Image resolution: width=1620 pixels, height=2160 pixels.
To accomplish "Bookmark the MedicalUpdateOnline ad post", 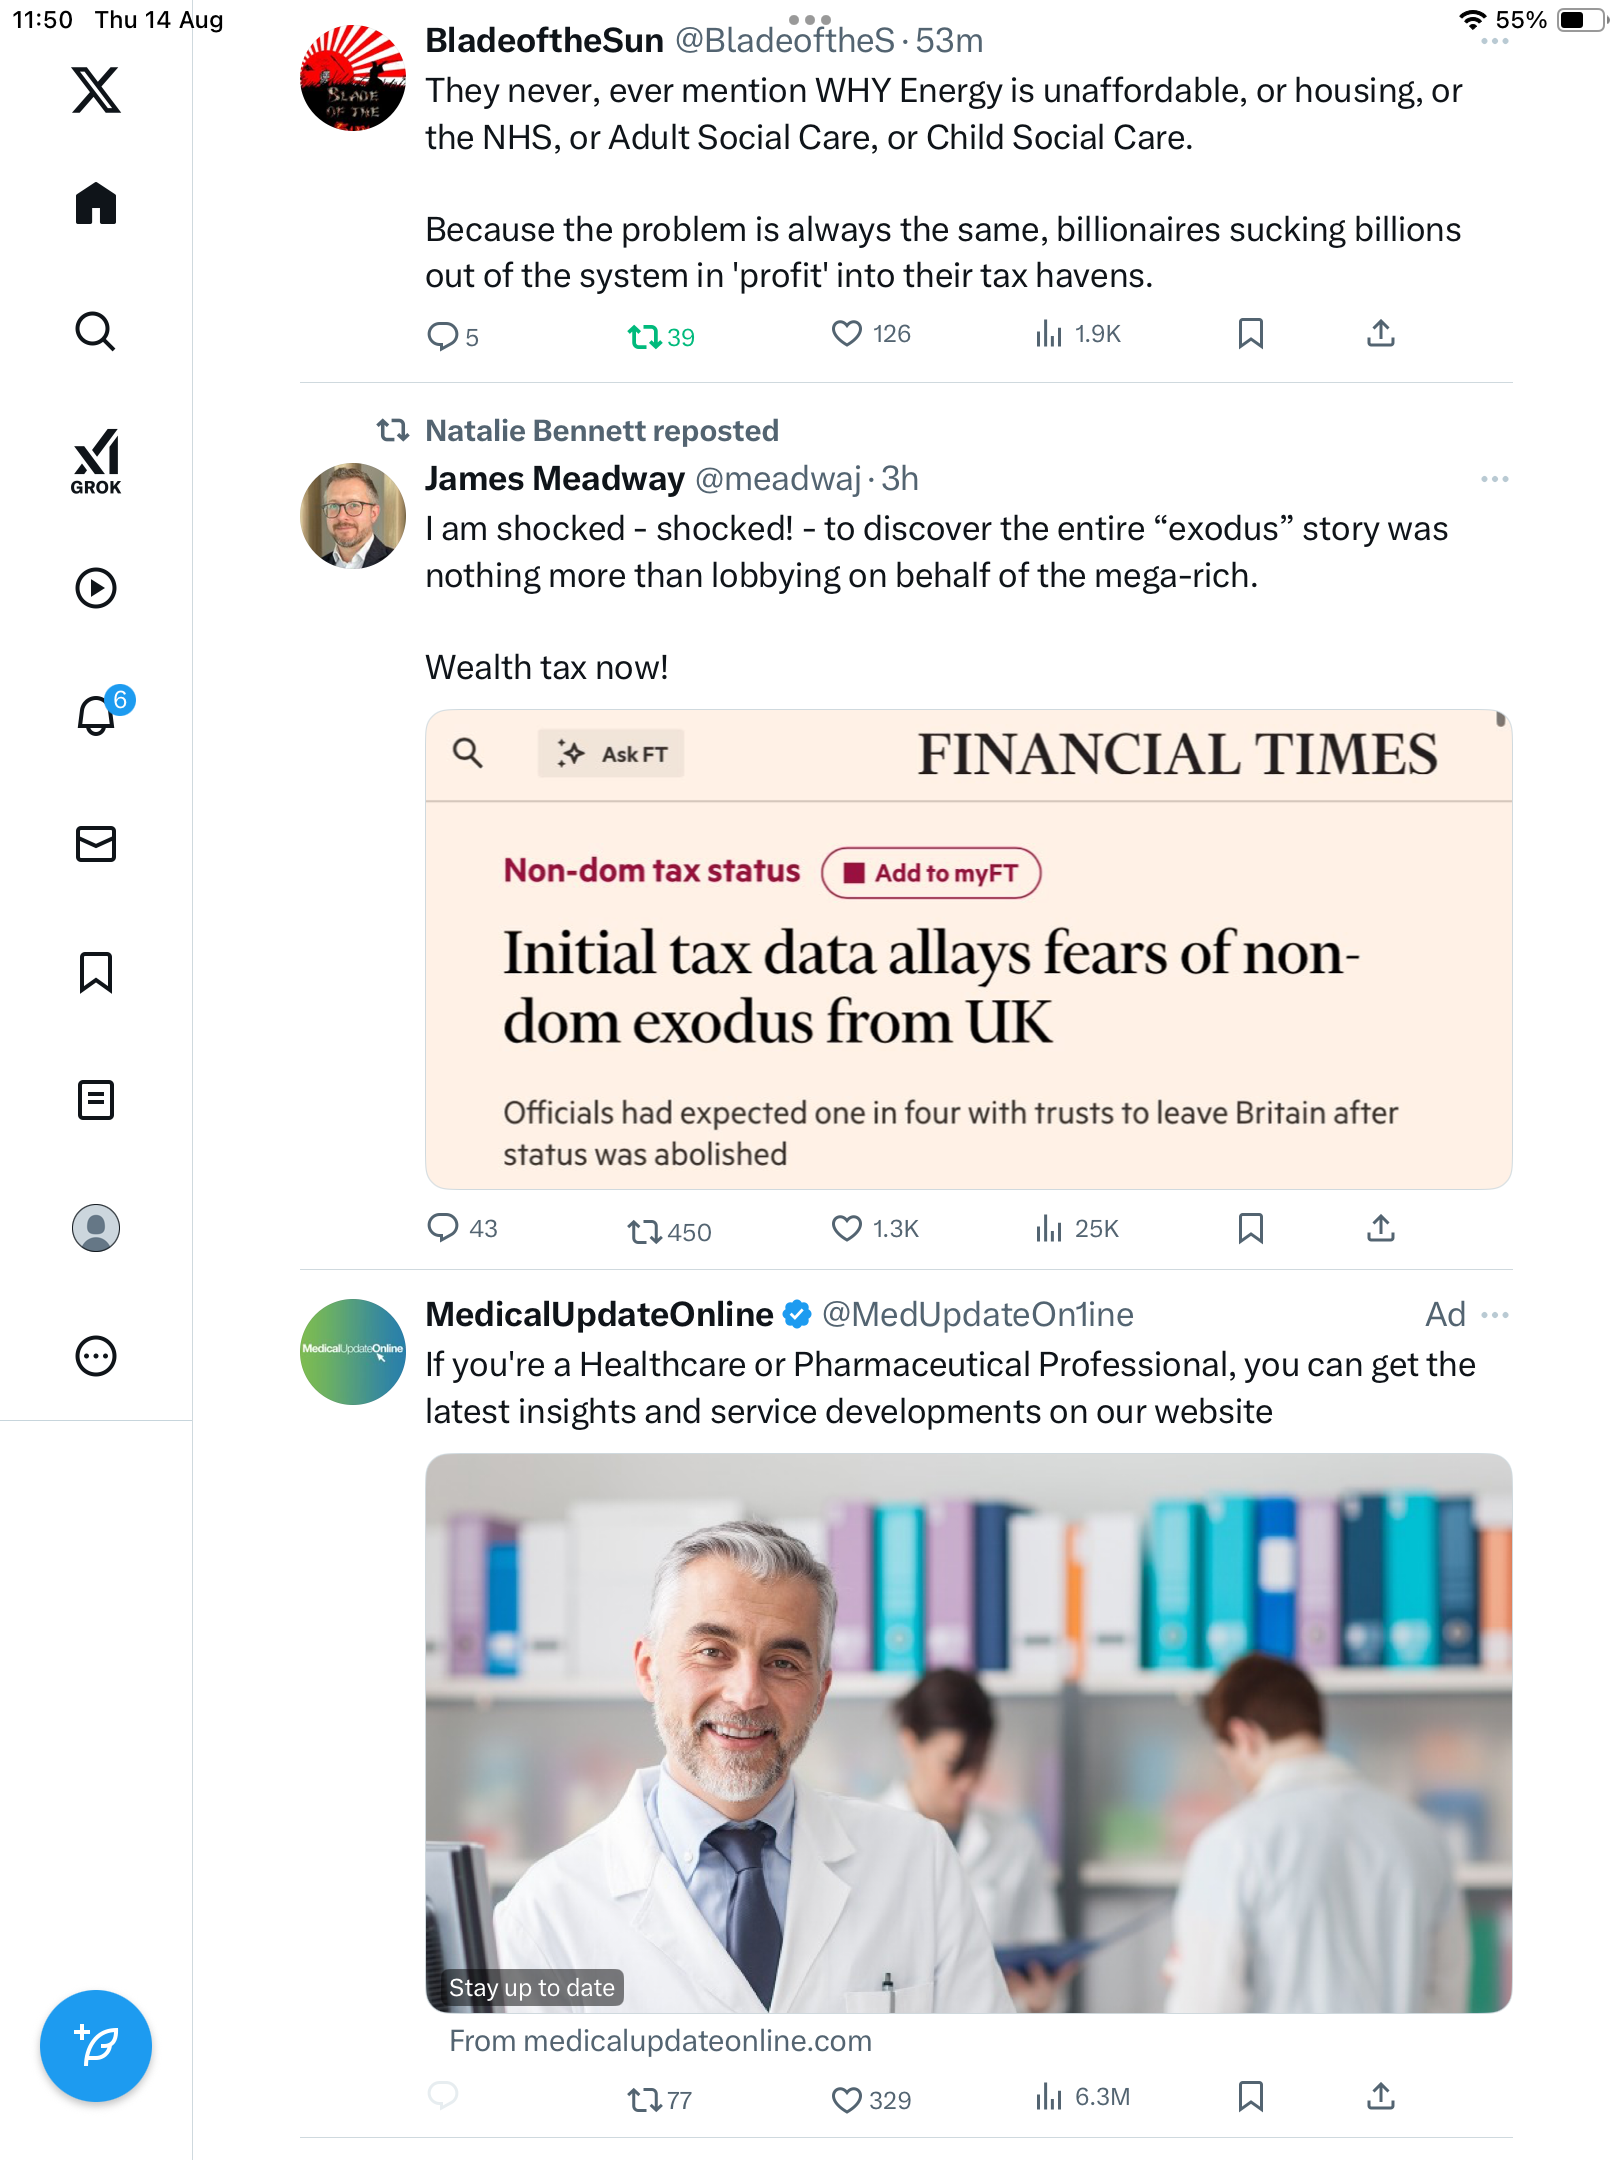I will coord(1250,2096).
